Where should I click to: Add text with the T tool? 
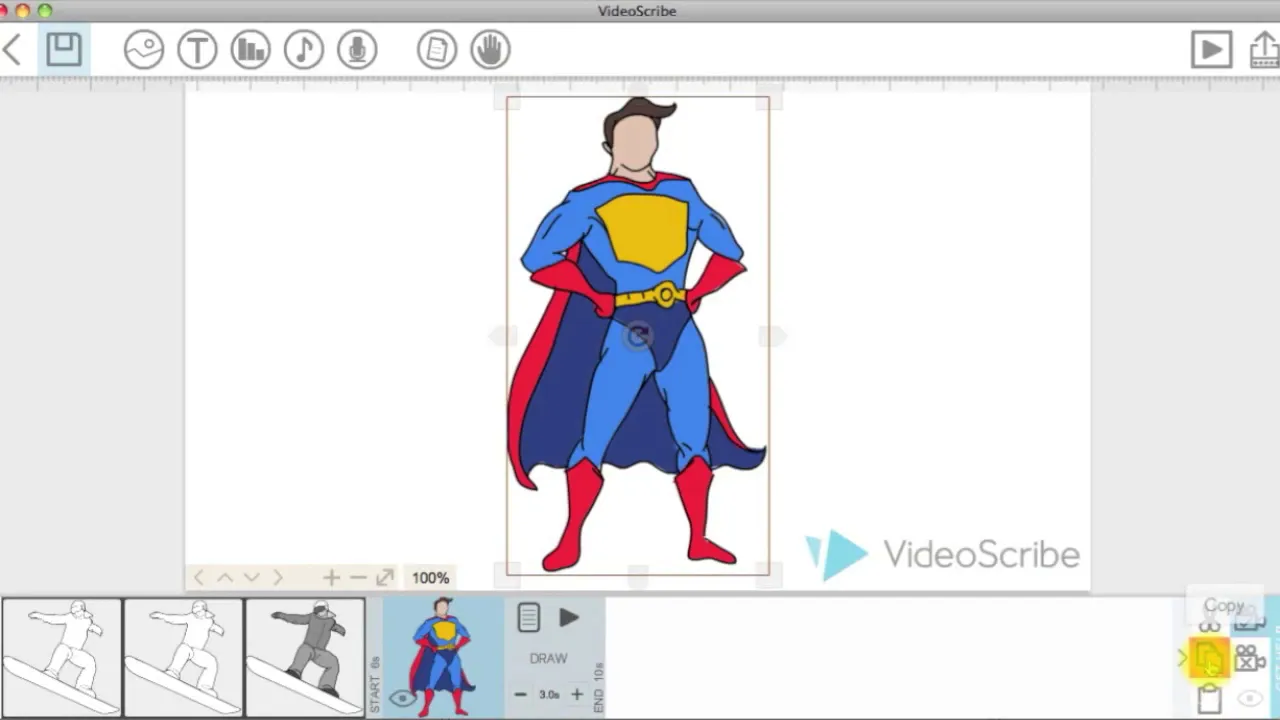click(x=197, y=50)
